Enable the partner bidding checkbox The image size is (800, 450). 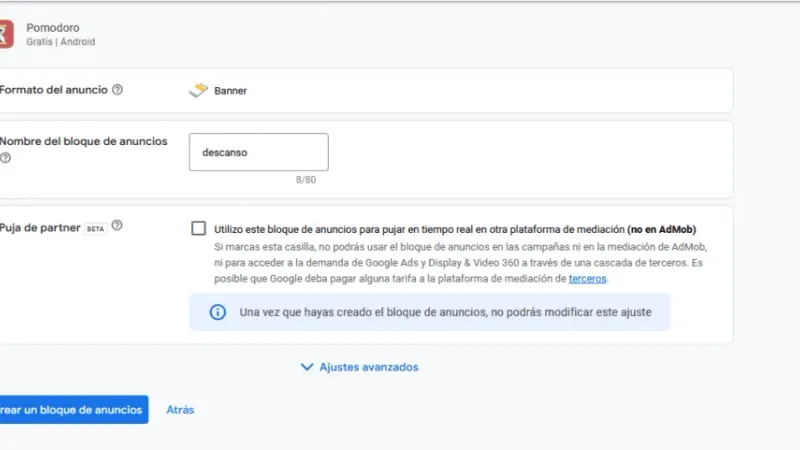[x=199, y=228]
